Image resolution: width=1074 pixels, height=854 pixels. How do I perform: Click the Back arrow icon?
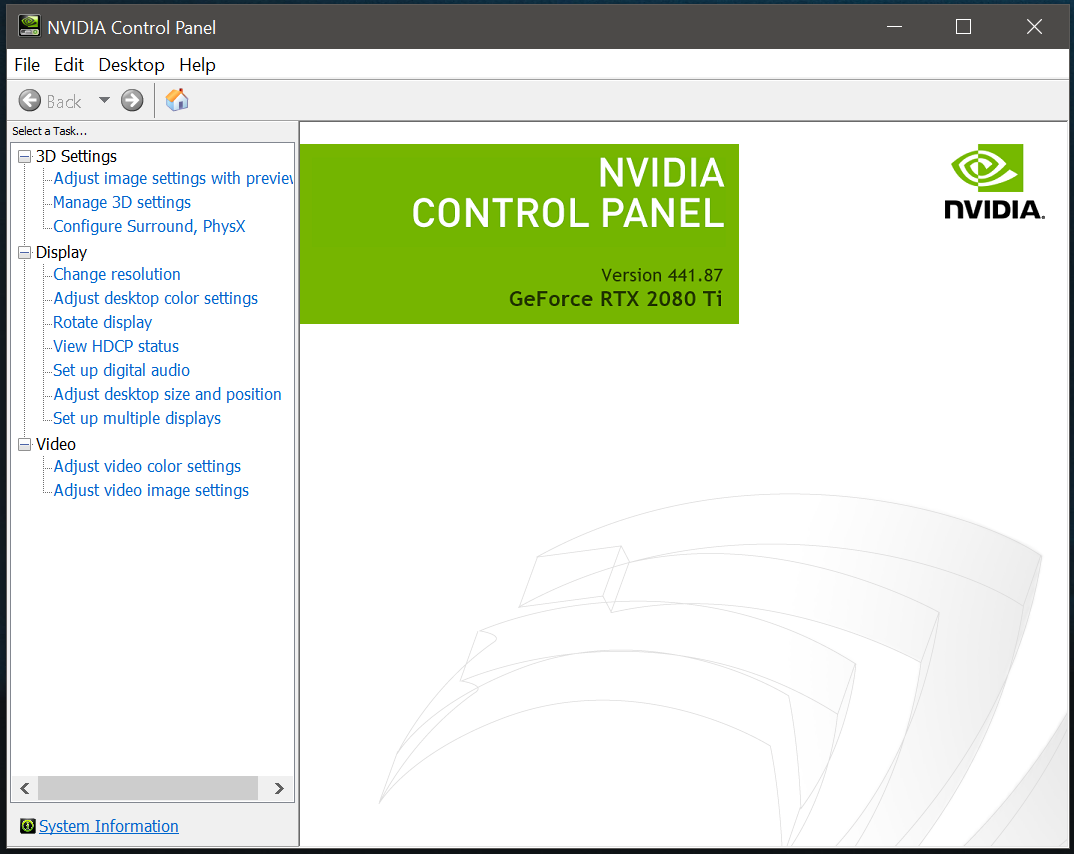tap(29, 101)
